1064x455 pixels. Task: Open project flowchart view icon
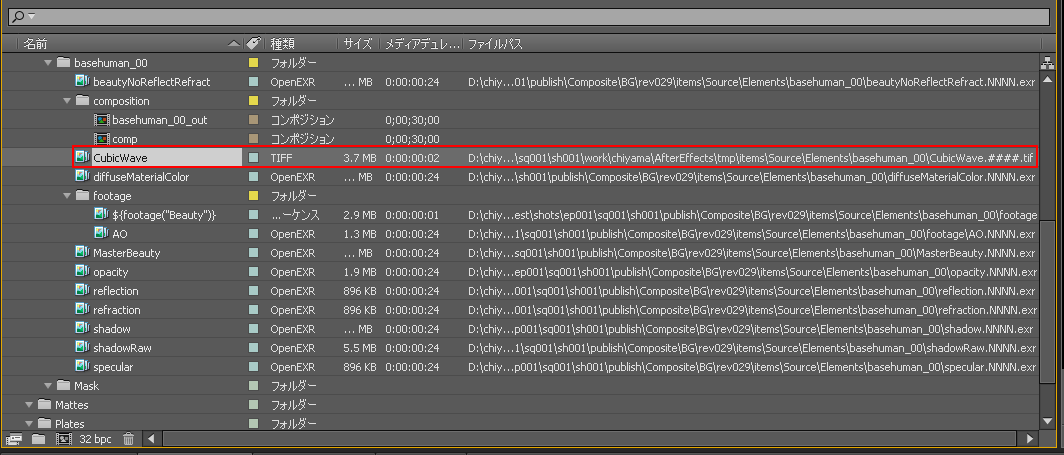point(1046,62)
